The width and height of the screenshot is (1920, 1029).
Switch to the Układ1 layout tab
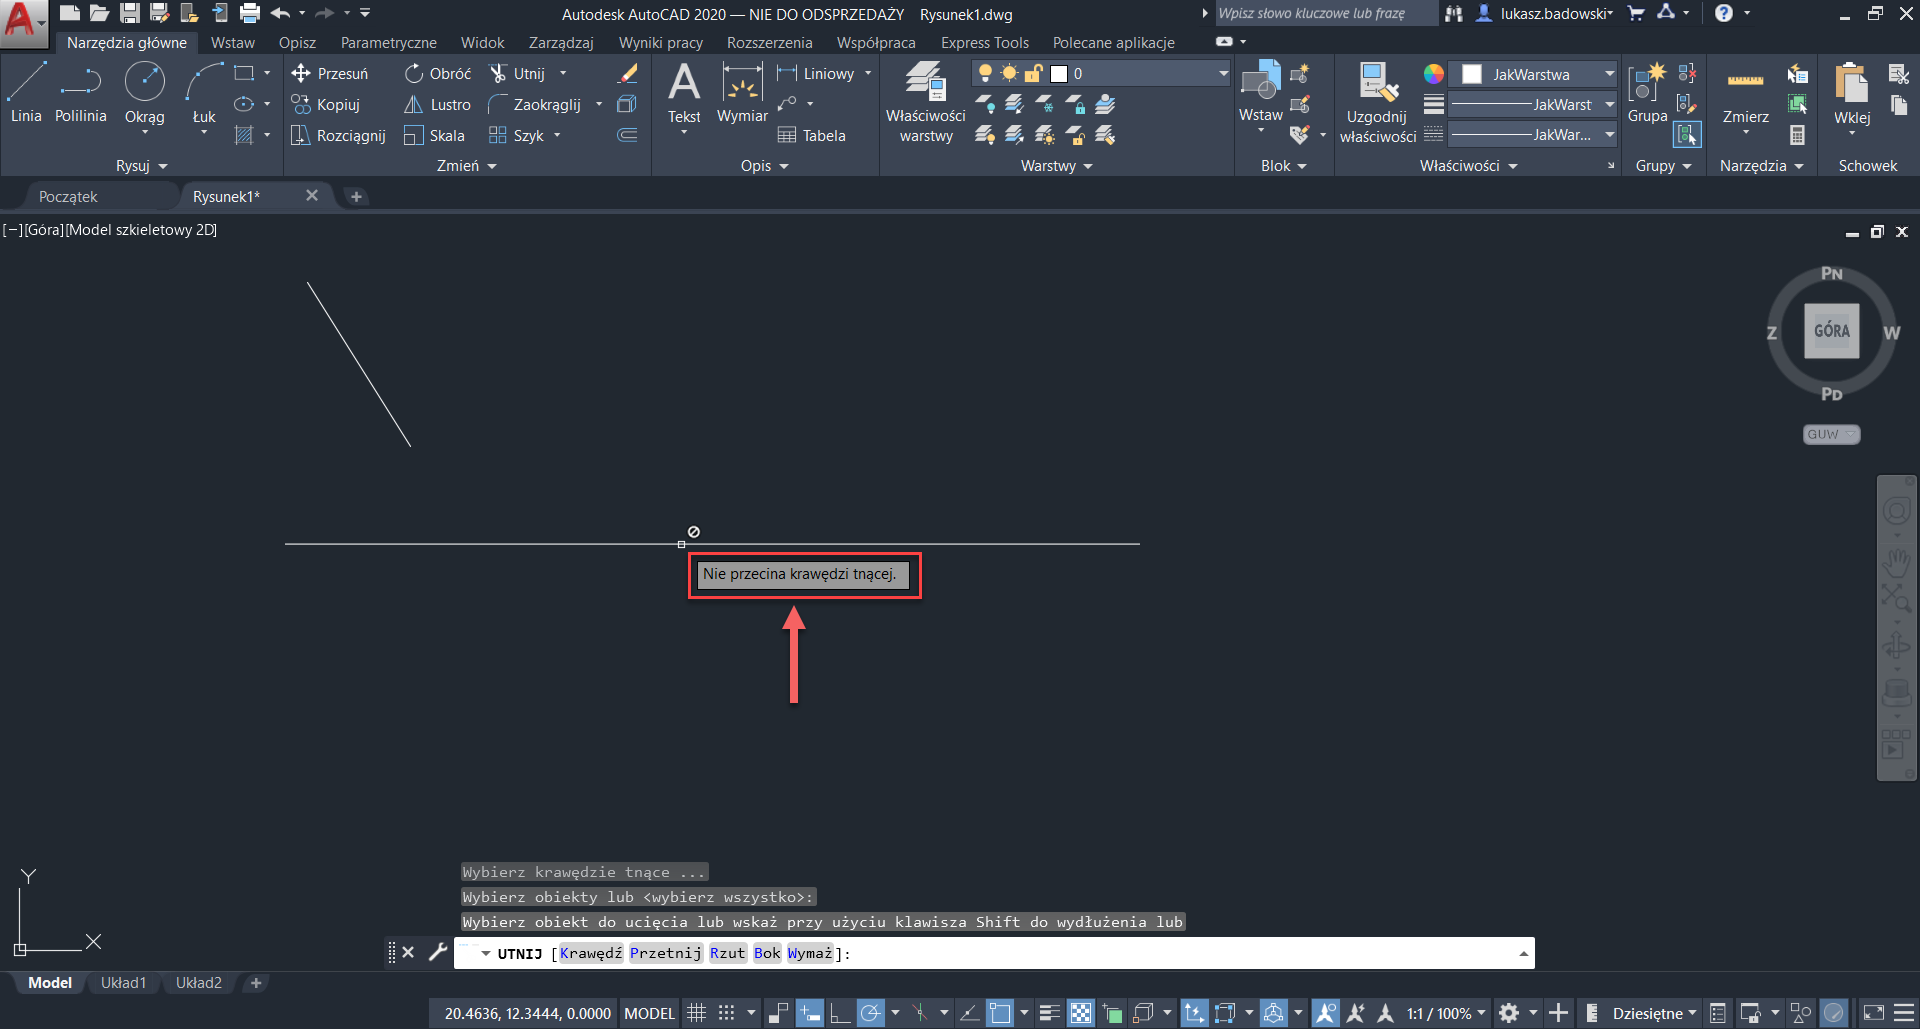pyautogui.click(x=123, y=983)
